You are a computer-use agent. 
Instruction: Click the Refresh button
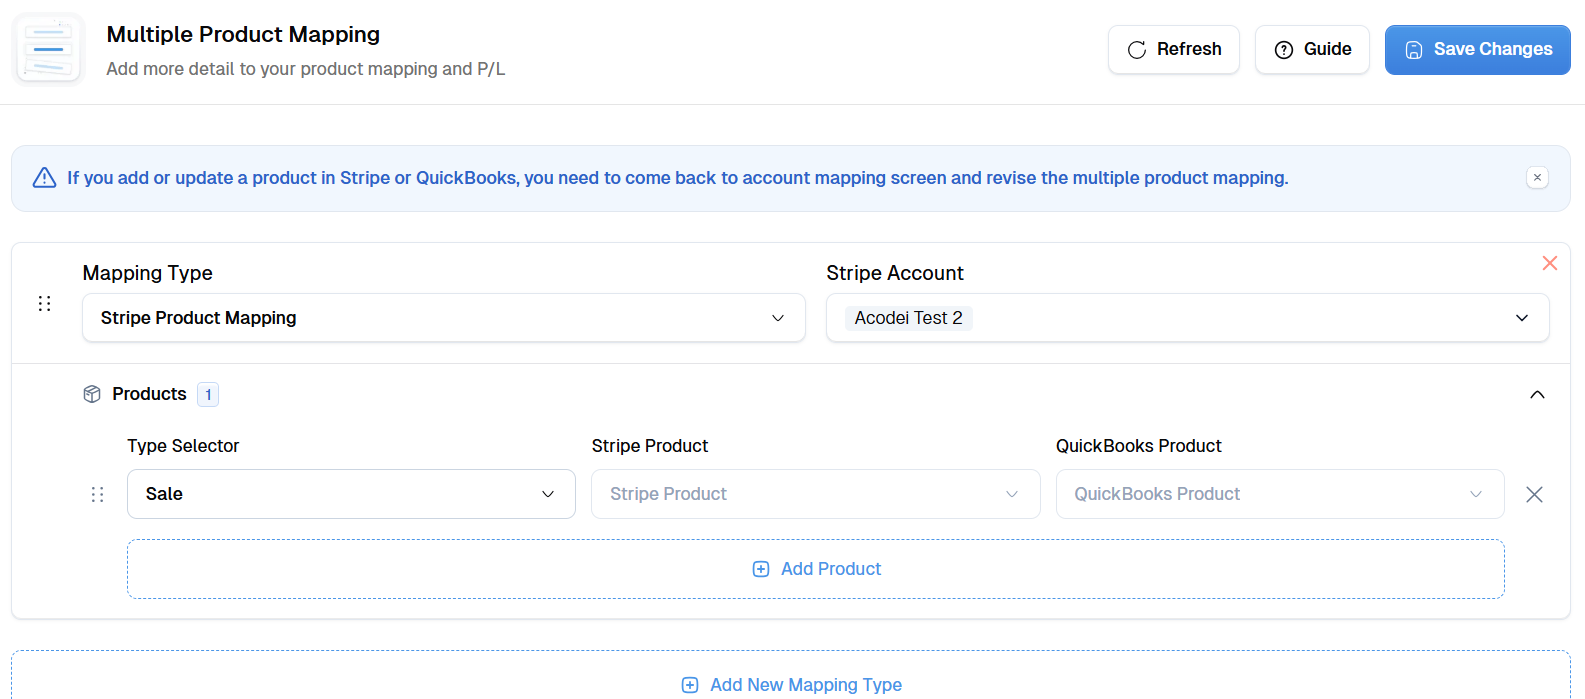[x=1174, y=49]
